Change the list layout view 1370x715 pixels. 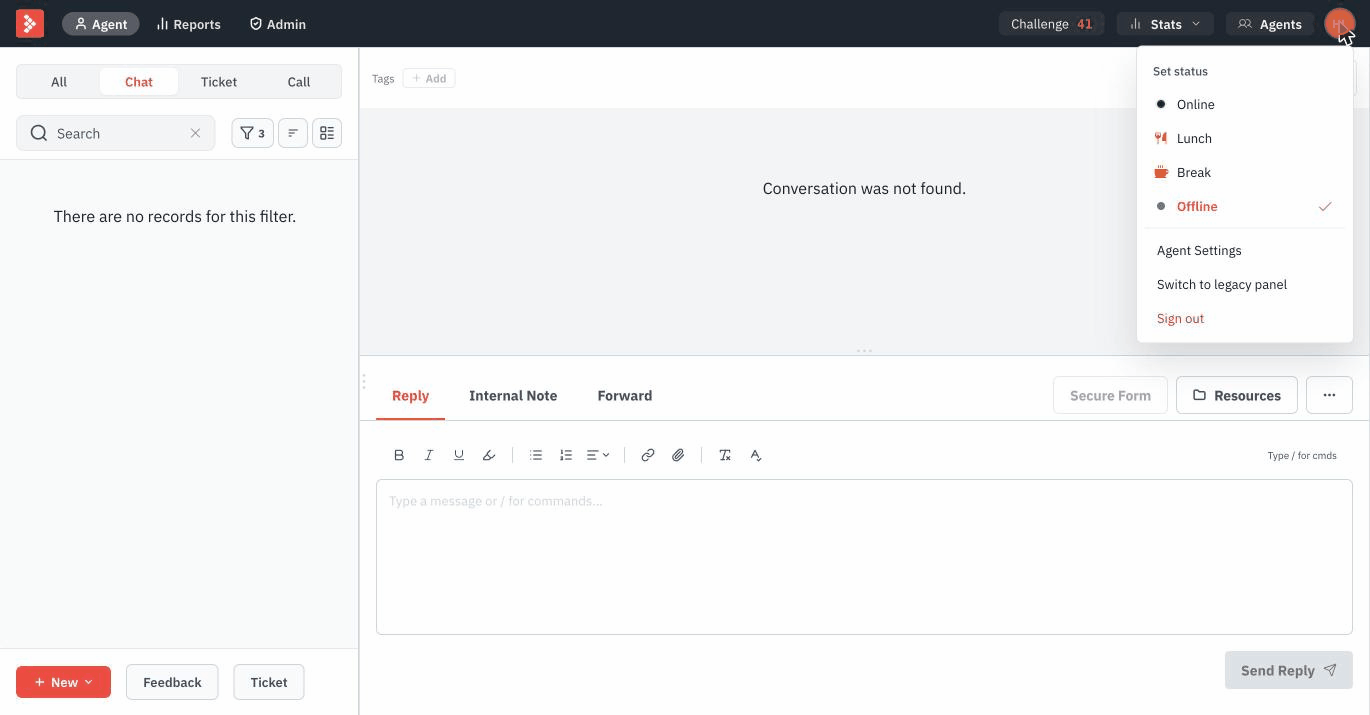[x=327, y=133]
